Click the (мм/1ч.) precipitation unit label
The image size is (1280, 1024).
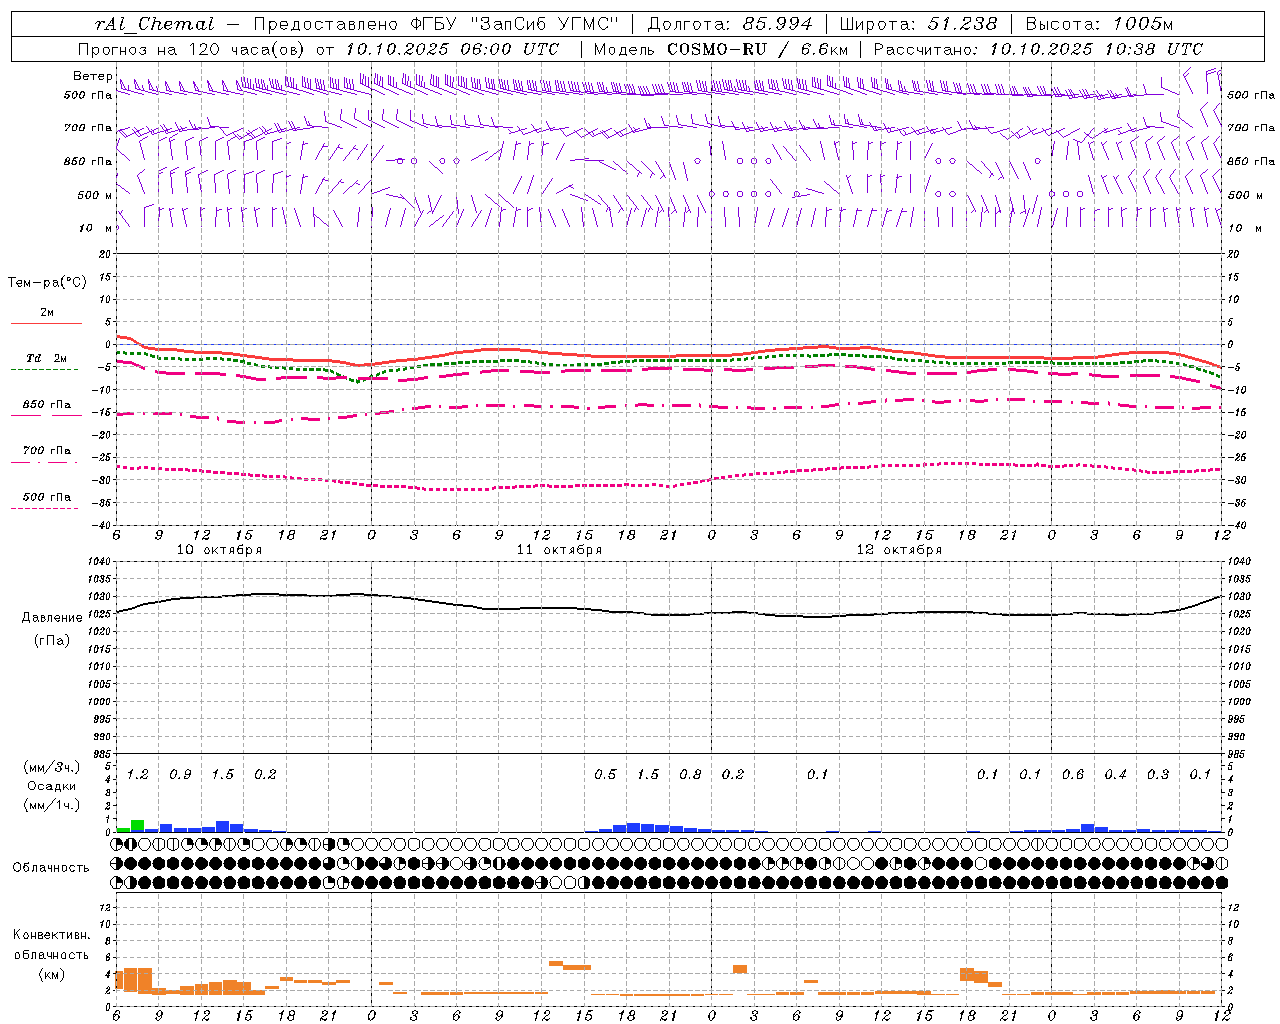click(52, 806)
